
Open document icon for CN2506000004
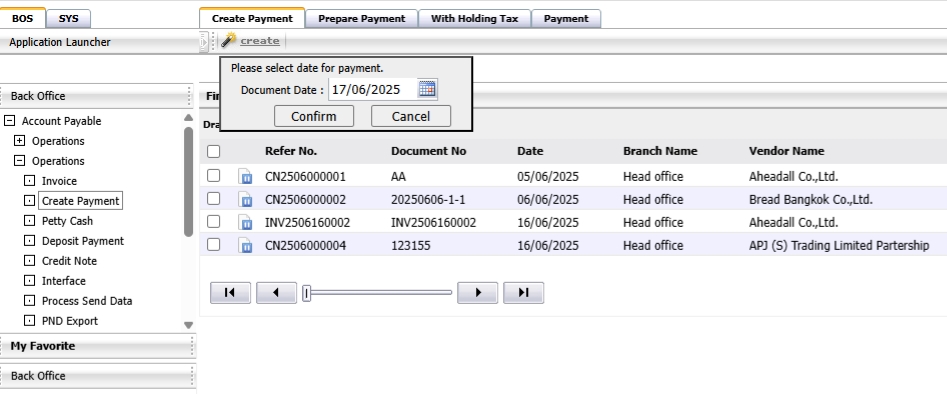pos(246,246)
